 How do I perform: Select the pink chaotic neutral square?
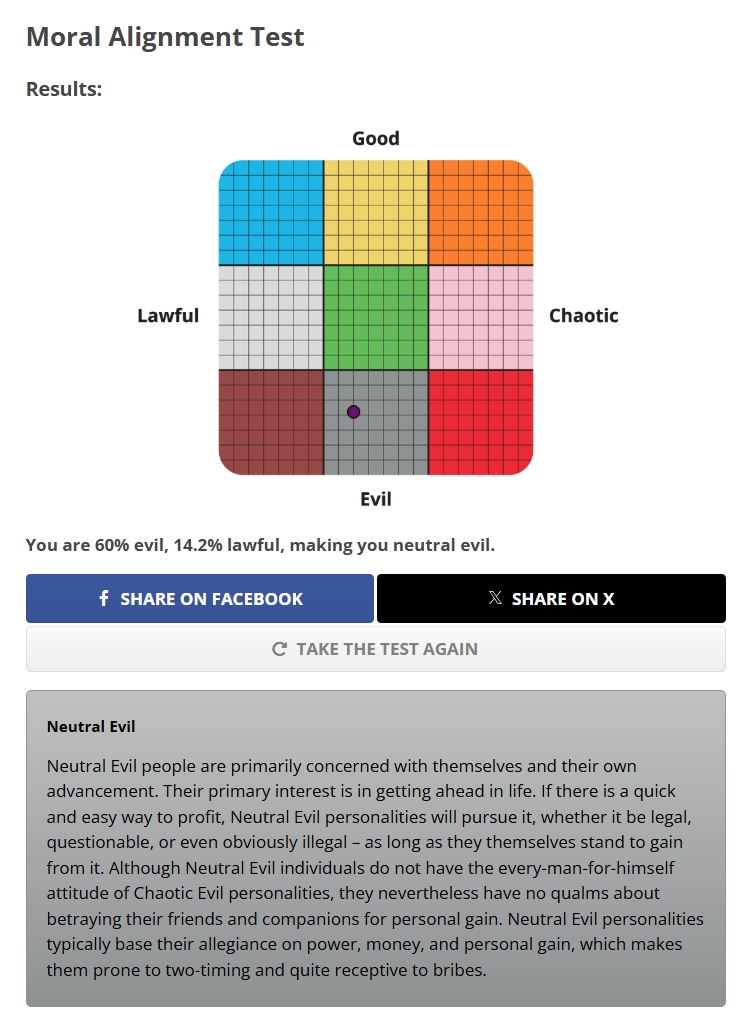481,317
